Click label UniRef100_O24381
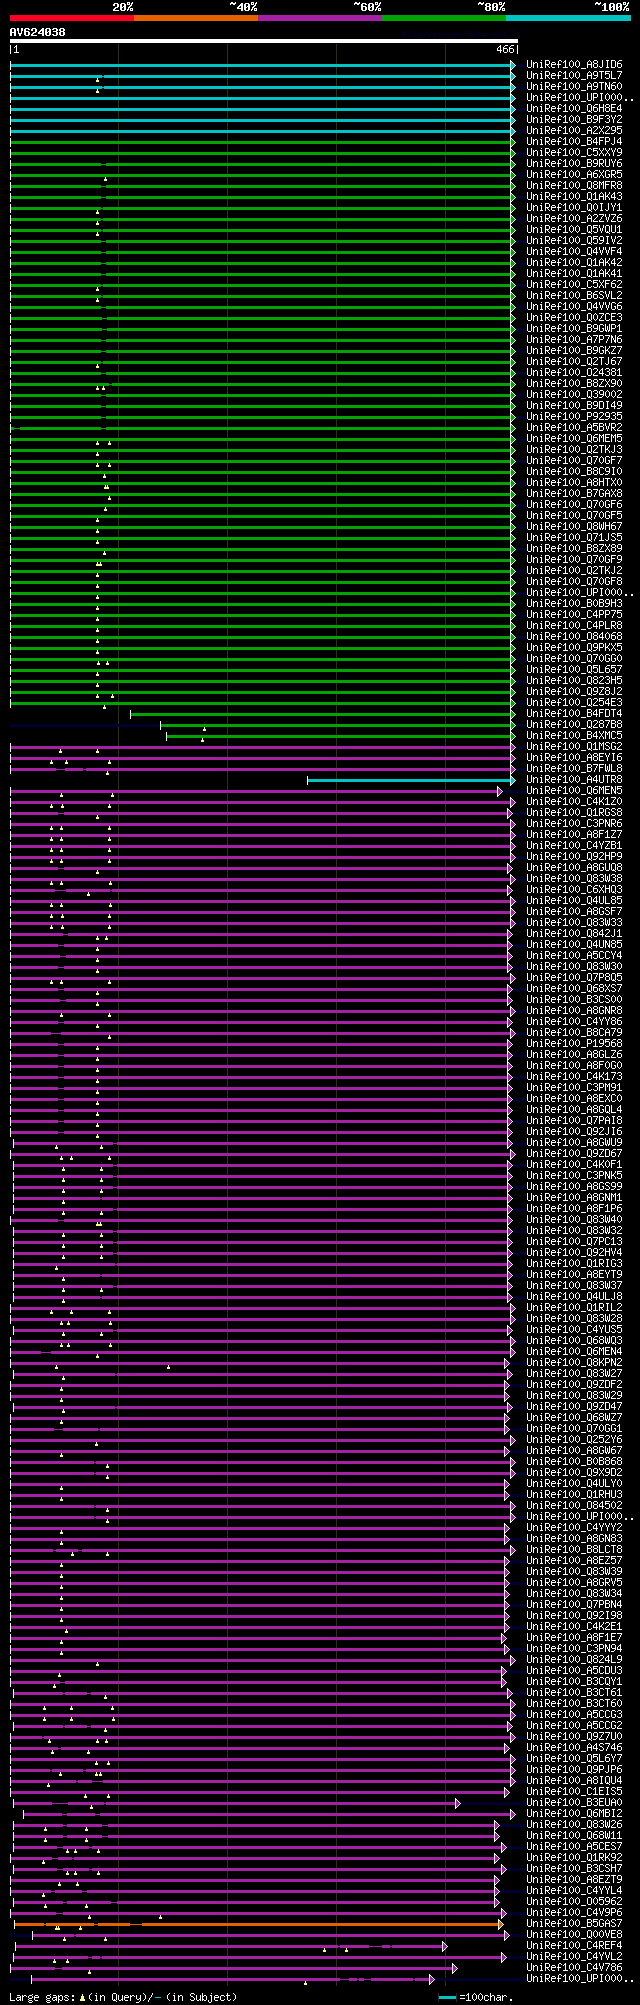 click(574, 372)
